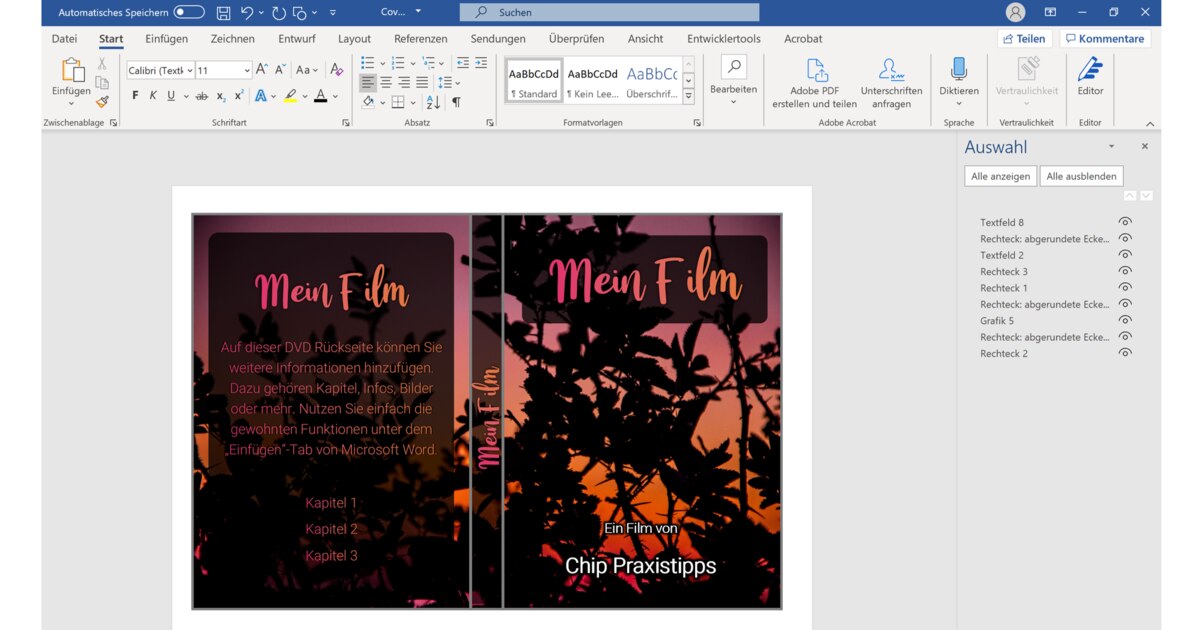The height and width of the screenshot is (630, 1204).
Task: Expand the Formatvorlagen styles gallery
Action: click(688, 96)
